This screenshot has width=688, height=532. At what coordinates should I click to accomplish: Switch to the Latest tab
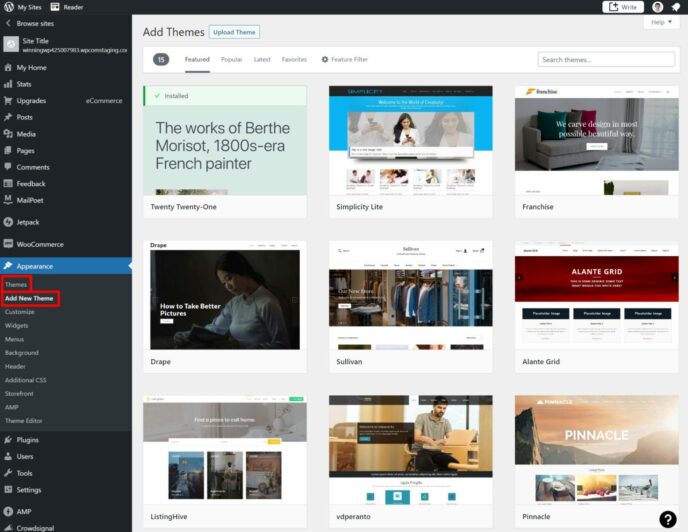point(262,59)
